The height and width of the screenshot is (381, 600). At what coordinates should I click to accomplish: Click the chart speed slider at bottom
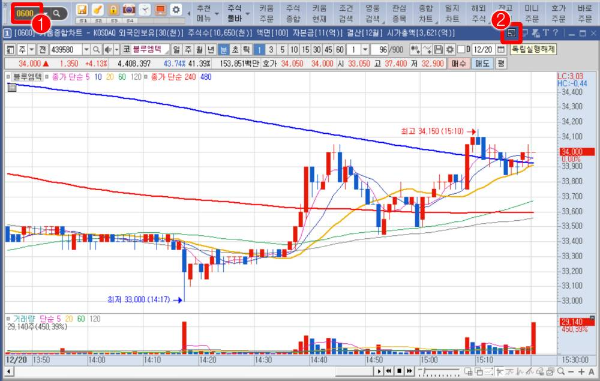click(x=439, y=371)
